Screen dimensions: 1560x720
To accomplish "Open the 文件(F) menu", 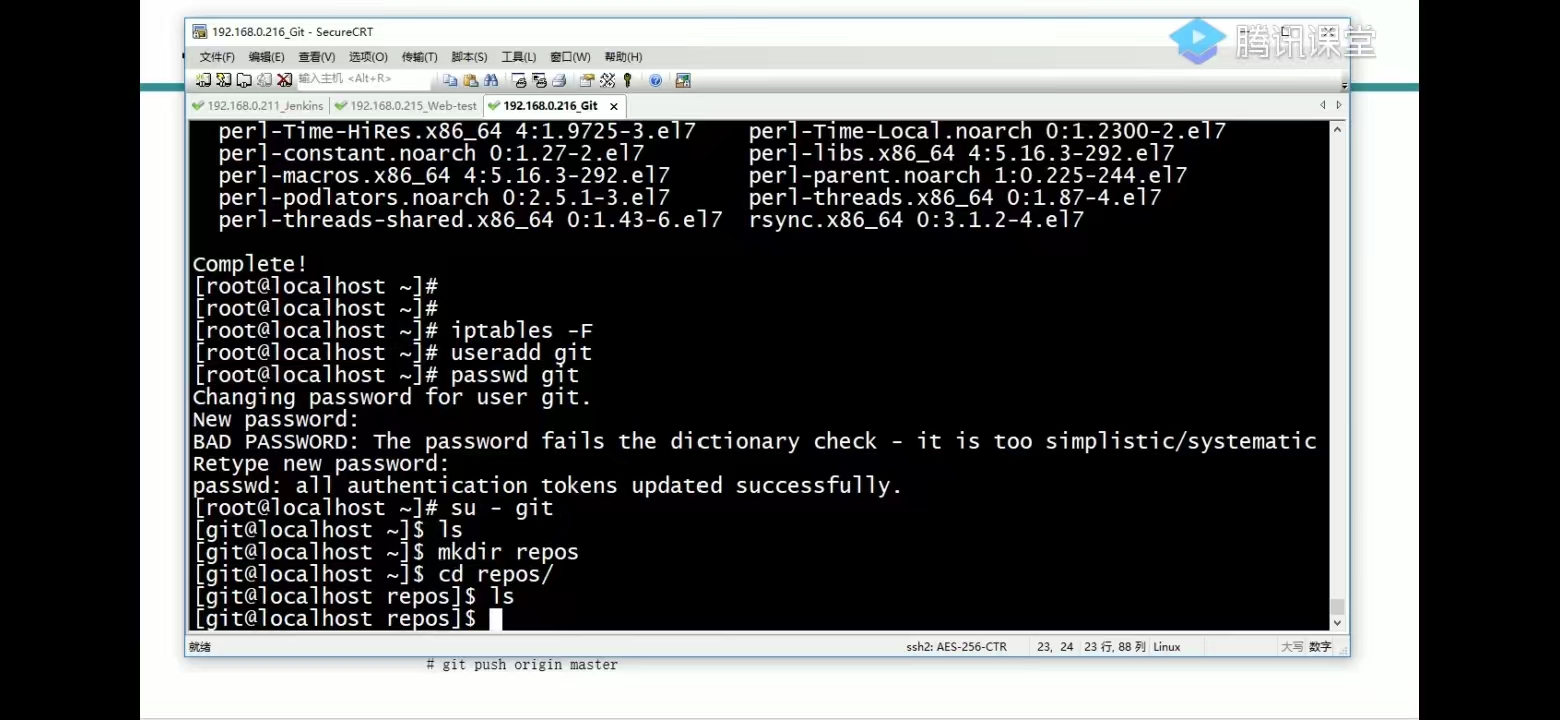I will tap(217, 57).
